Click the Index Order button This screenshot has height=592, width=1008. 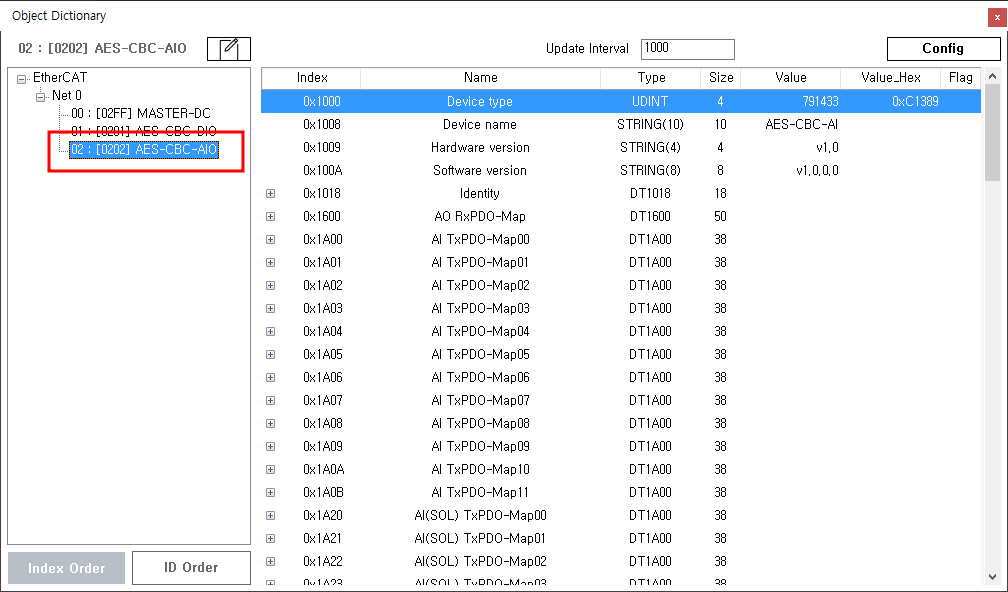(67, 568)
